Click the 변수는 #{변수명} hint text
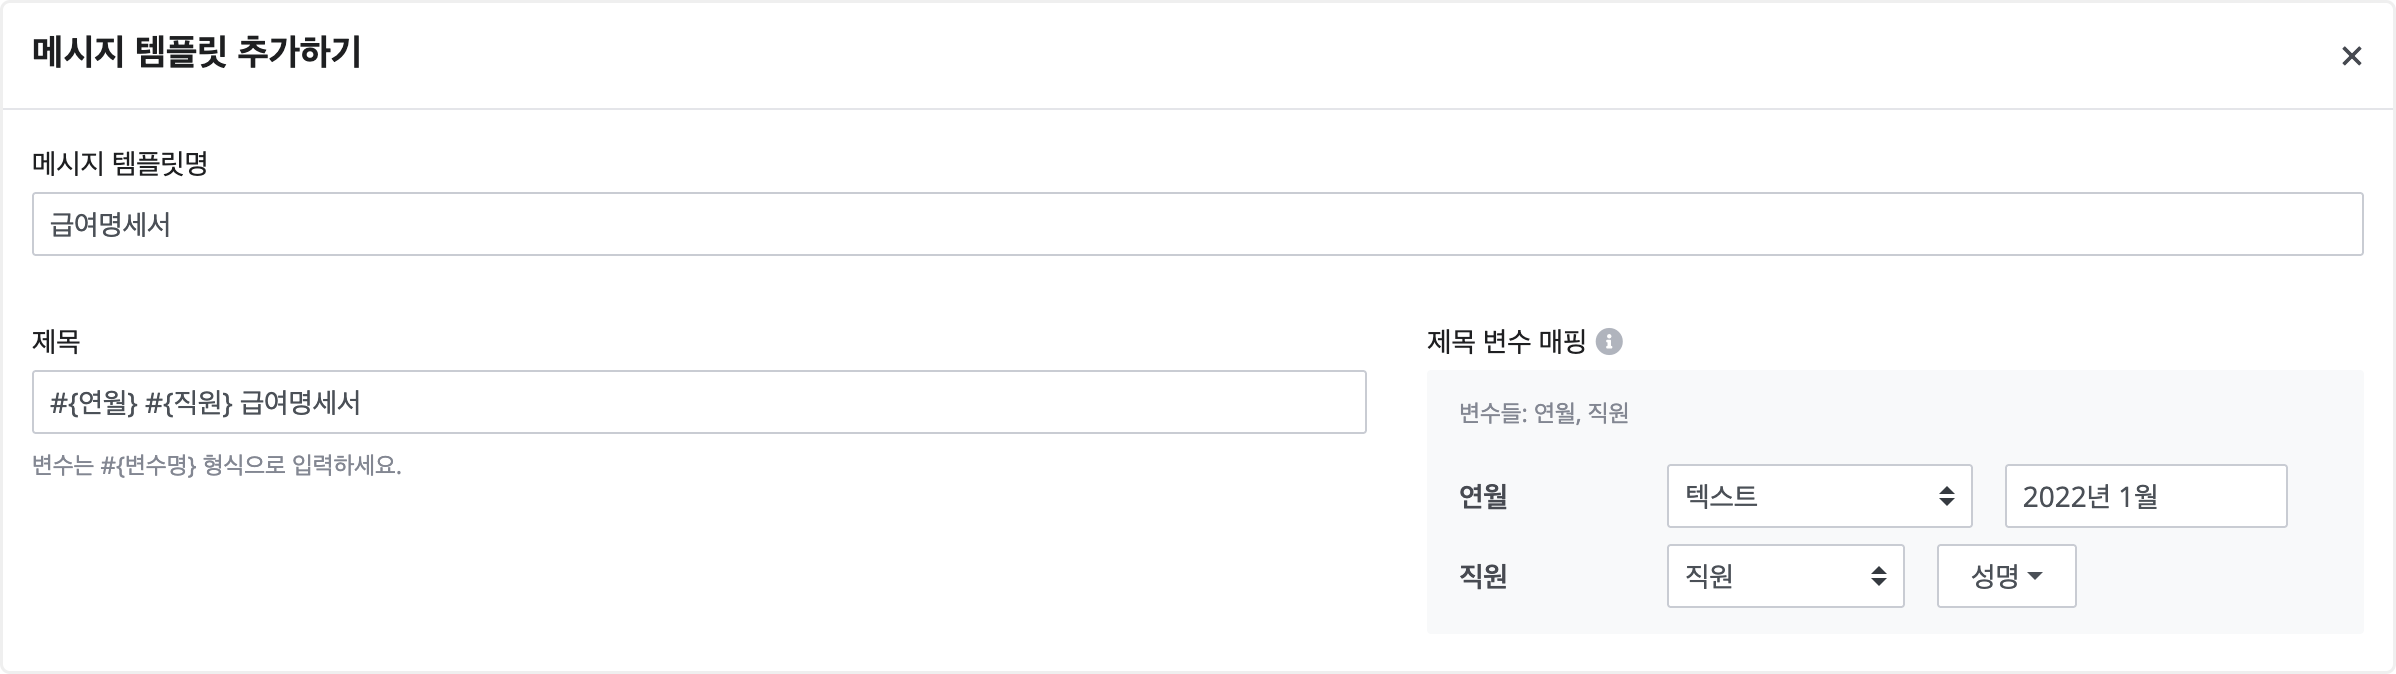2396x674 pixels. 217,465
